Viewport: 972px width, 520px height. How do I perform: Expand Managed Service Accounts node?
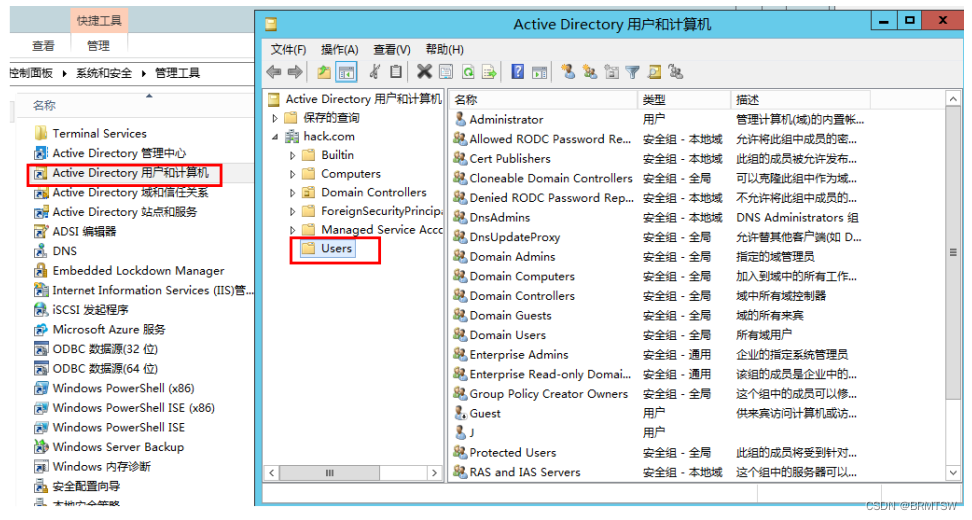[x=293, y=230]
